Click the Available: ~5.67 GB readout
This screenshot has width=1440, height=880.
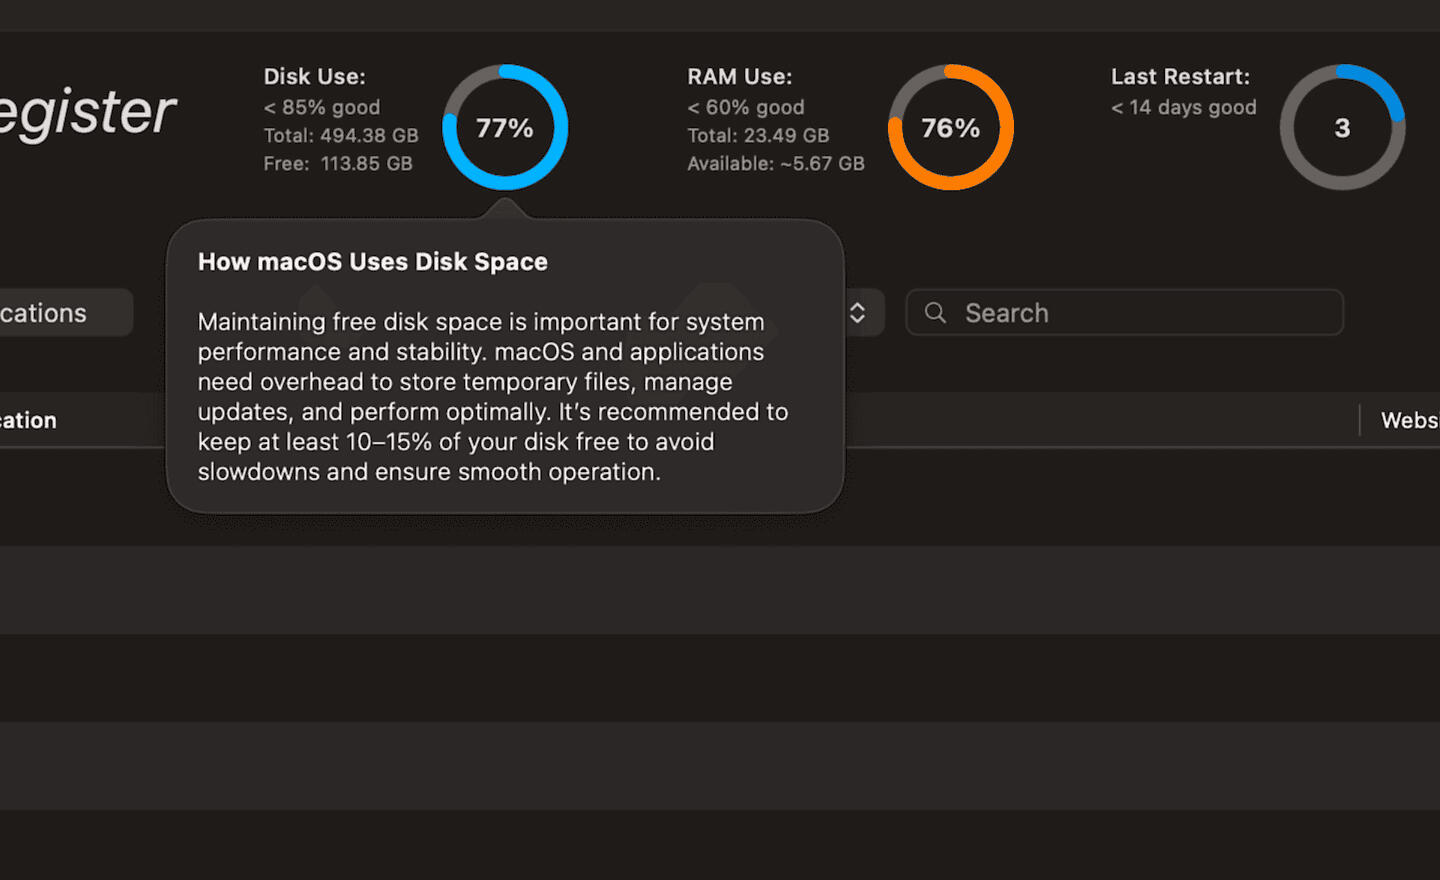tap(776, 163)
